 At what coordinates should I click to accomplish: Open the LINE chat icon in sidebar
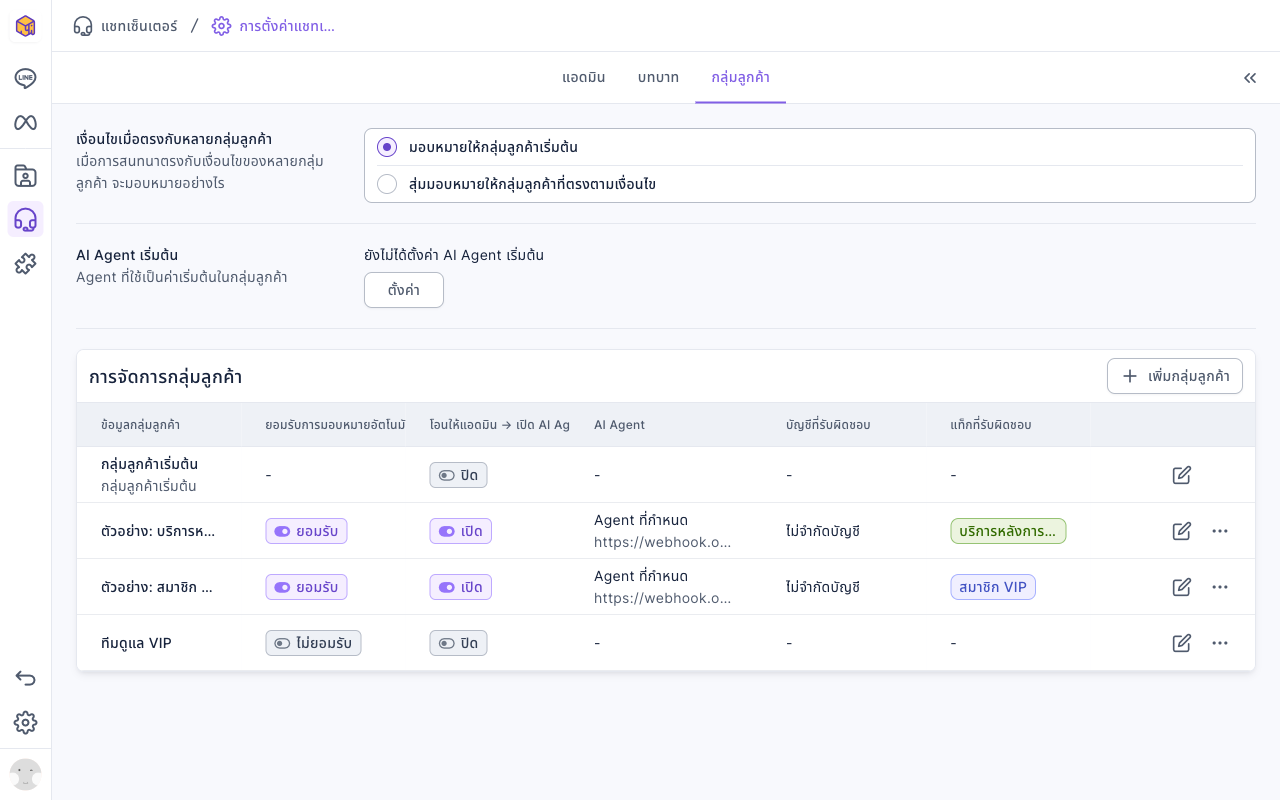pos(25,78)
